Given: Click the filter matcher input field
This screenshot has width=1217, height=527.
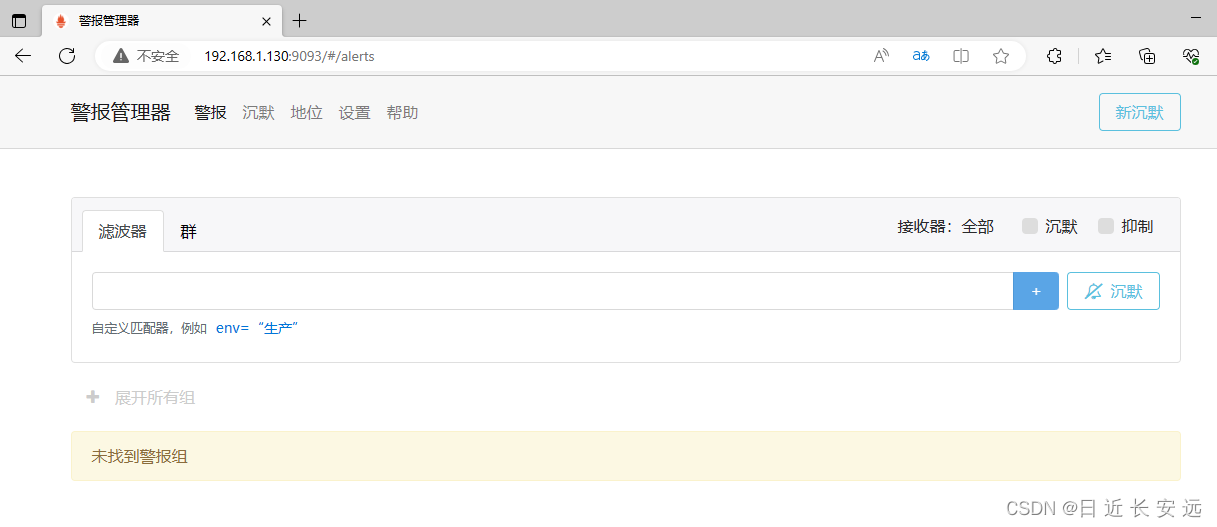Looking at the screenshot, I should coord(552,291).
